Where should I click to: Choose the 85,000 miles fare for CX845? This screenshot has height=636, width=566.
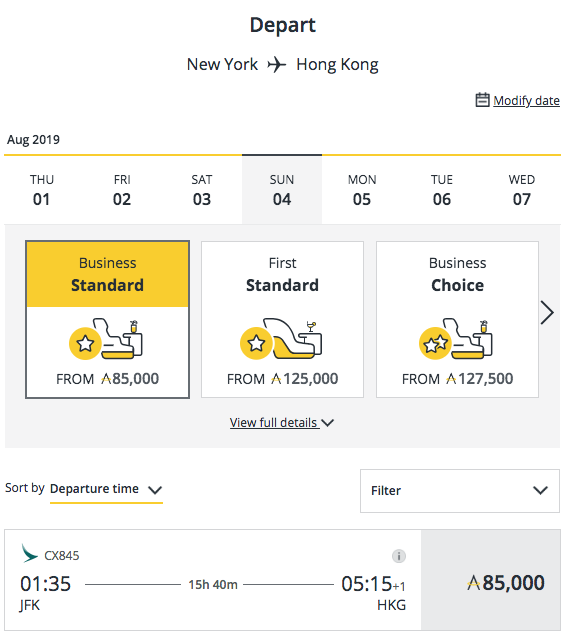(x=491, y=580)
